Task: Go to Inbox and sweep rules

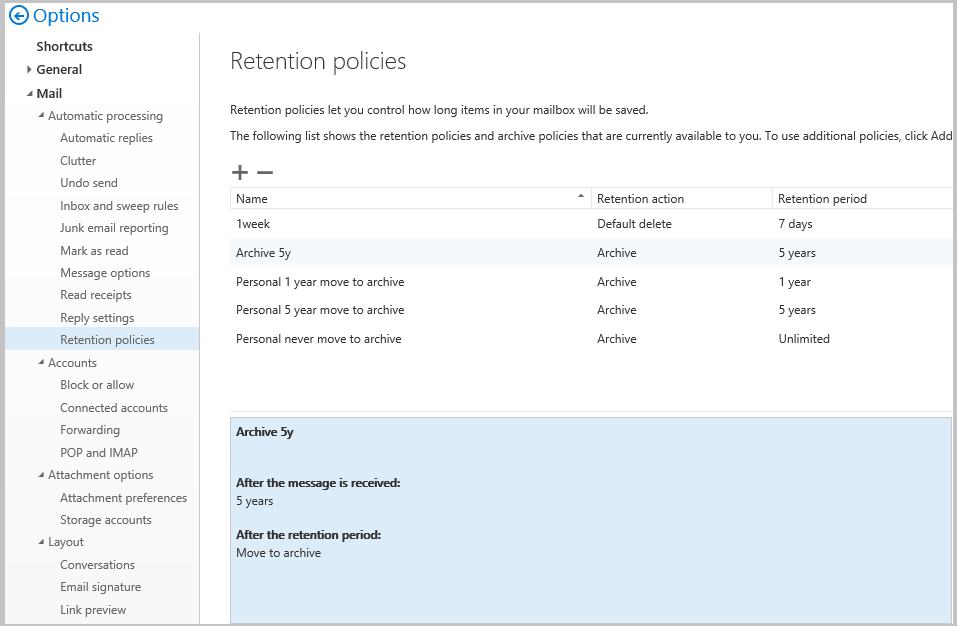Action: [x=119, y=206]
